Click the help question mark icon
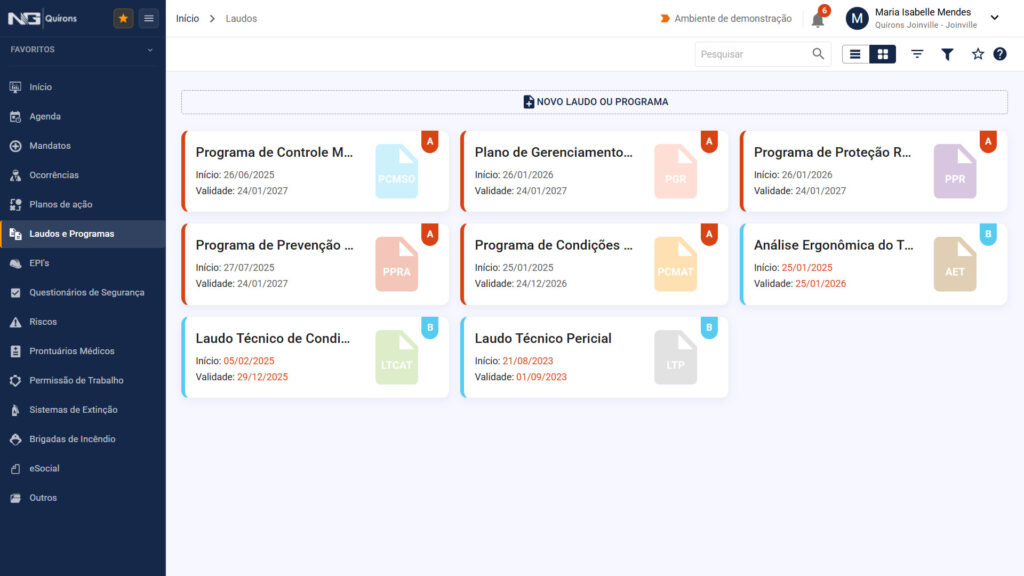Screen dimensions: 1024x576 click(1000, 54)
